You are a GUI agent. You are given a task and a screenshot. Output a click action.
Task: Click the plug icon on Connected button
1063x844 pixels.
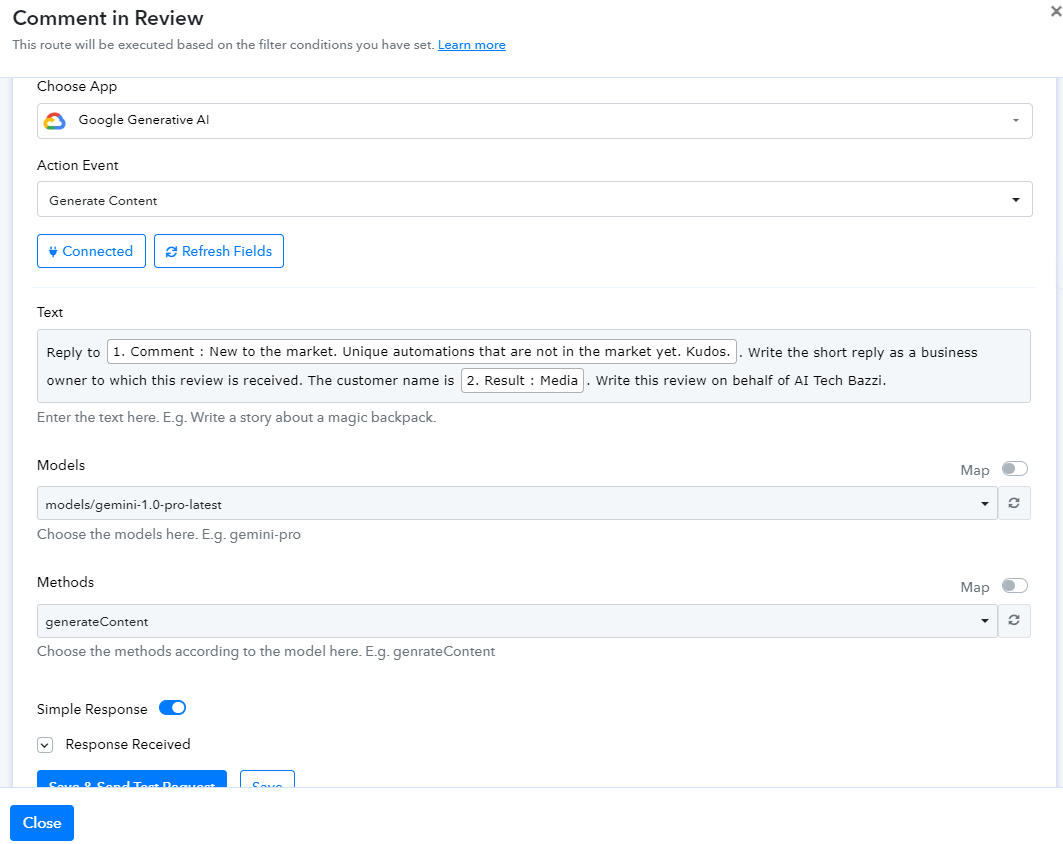(x=53, y=252)
